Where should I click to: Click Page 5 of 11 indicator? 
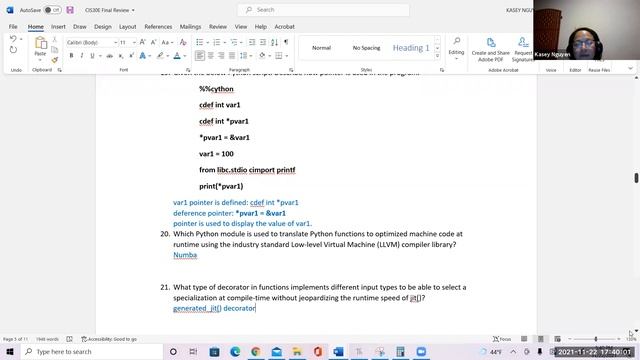coord(16,339)
